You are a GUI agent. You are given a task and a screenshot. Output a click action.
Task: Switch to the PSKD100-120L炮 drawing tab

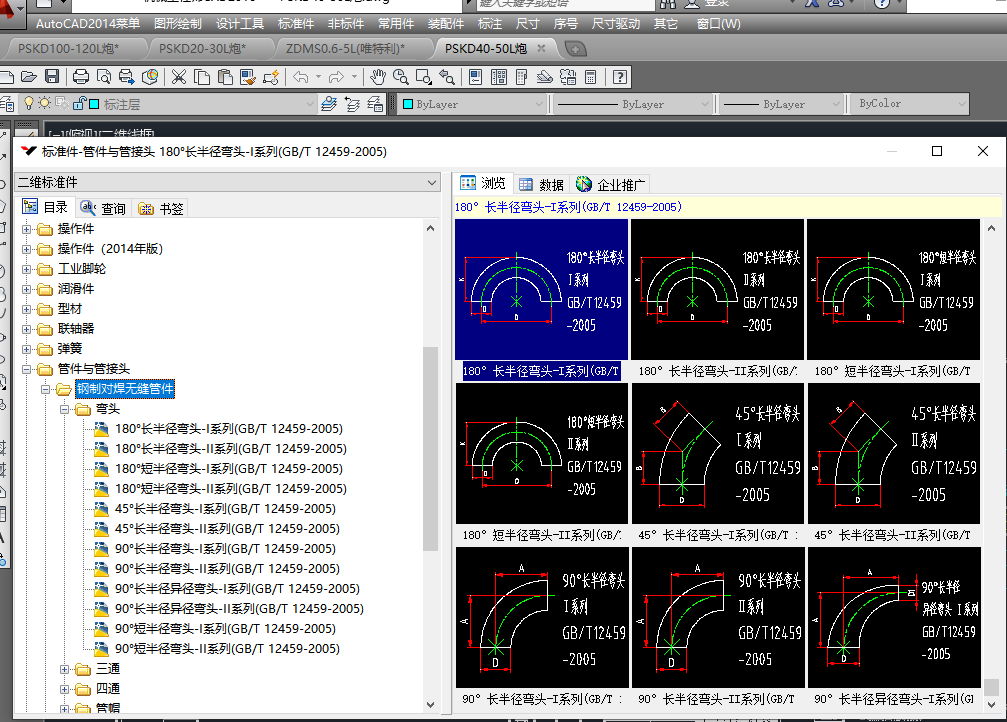(x=68, y=49)
